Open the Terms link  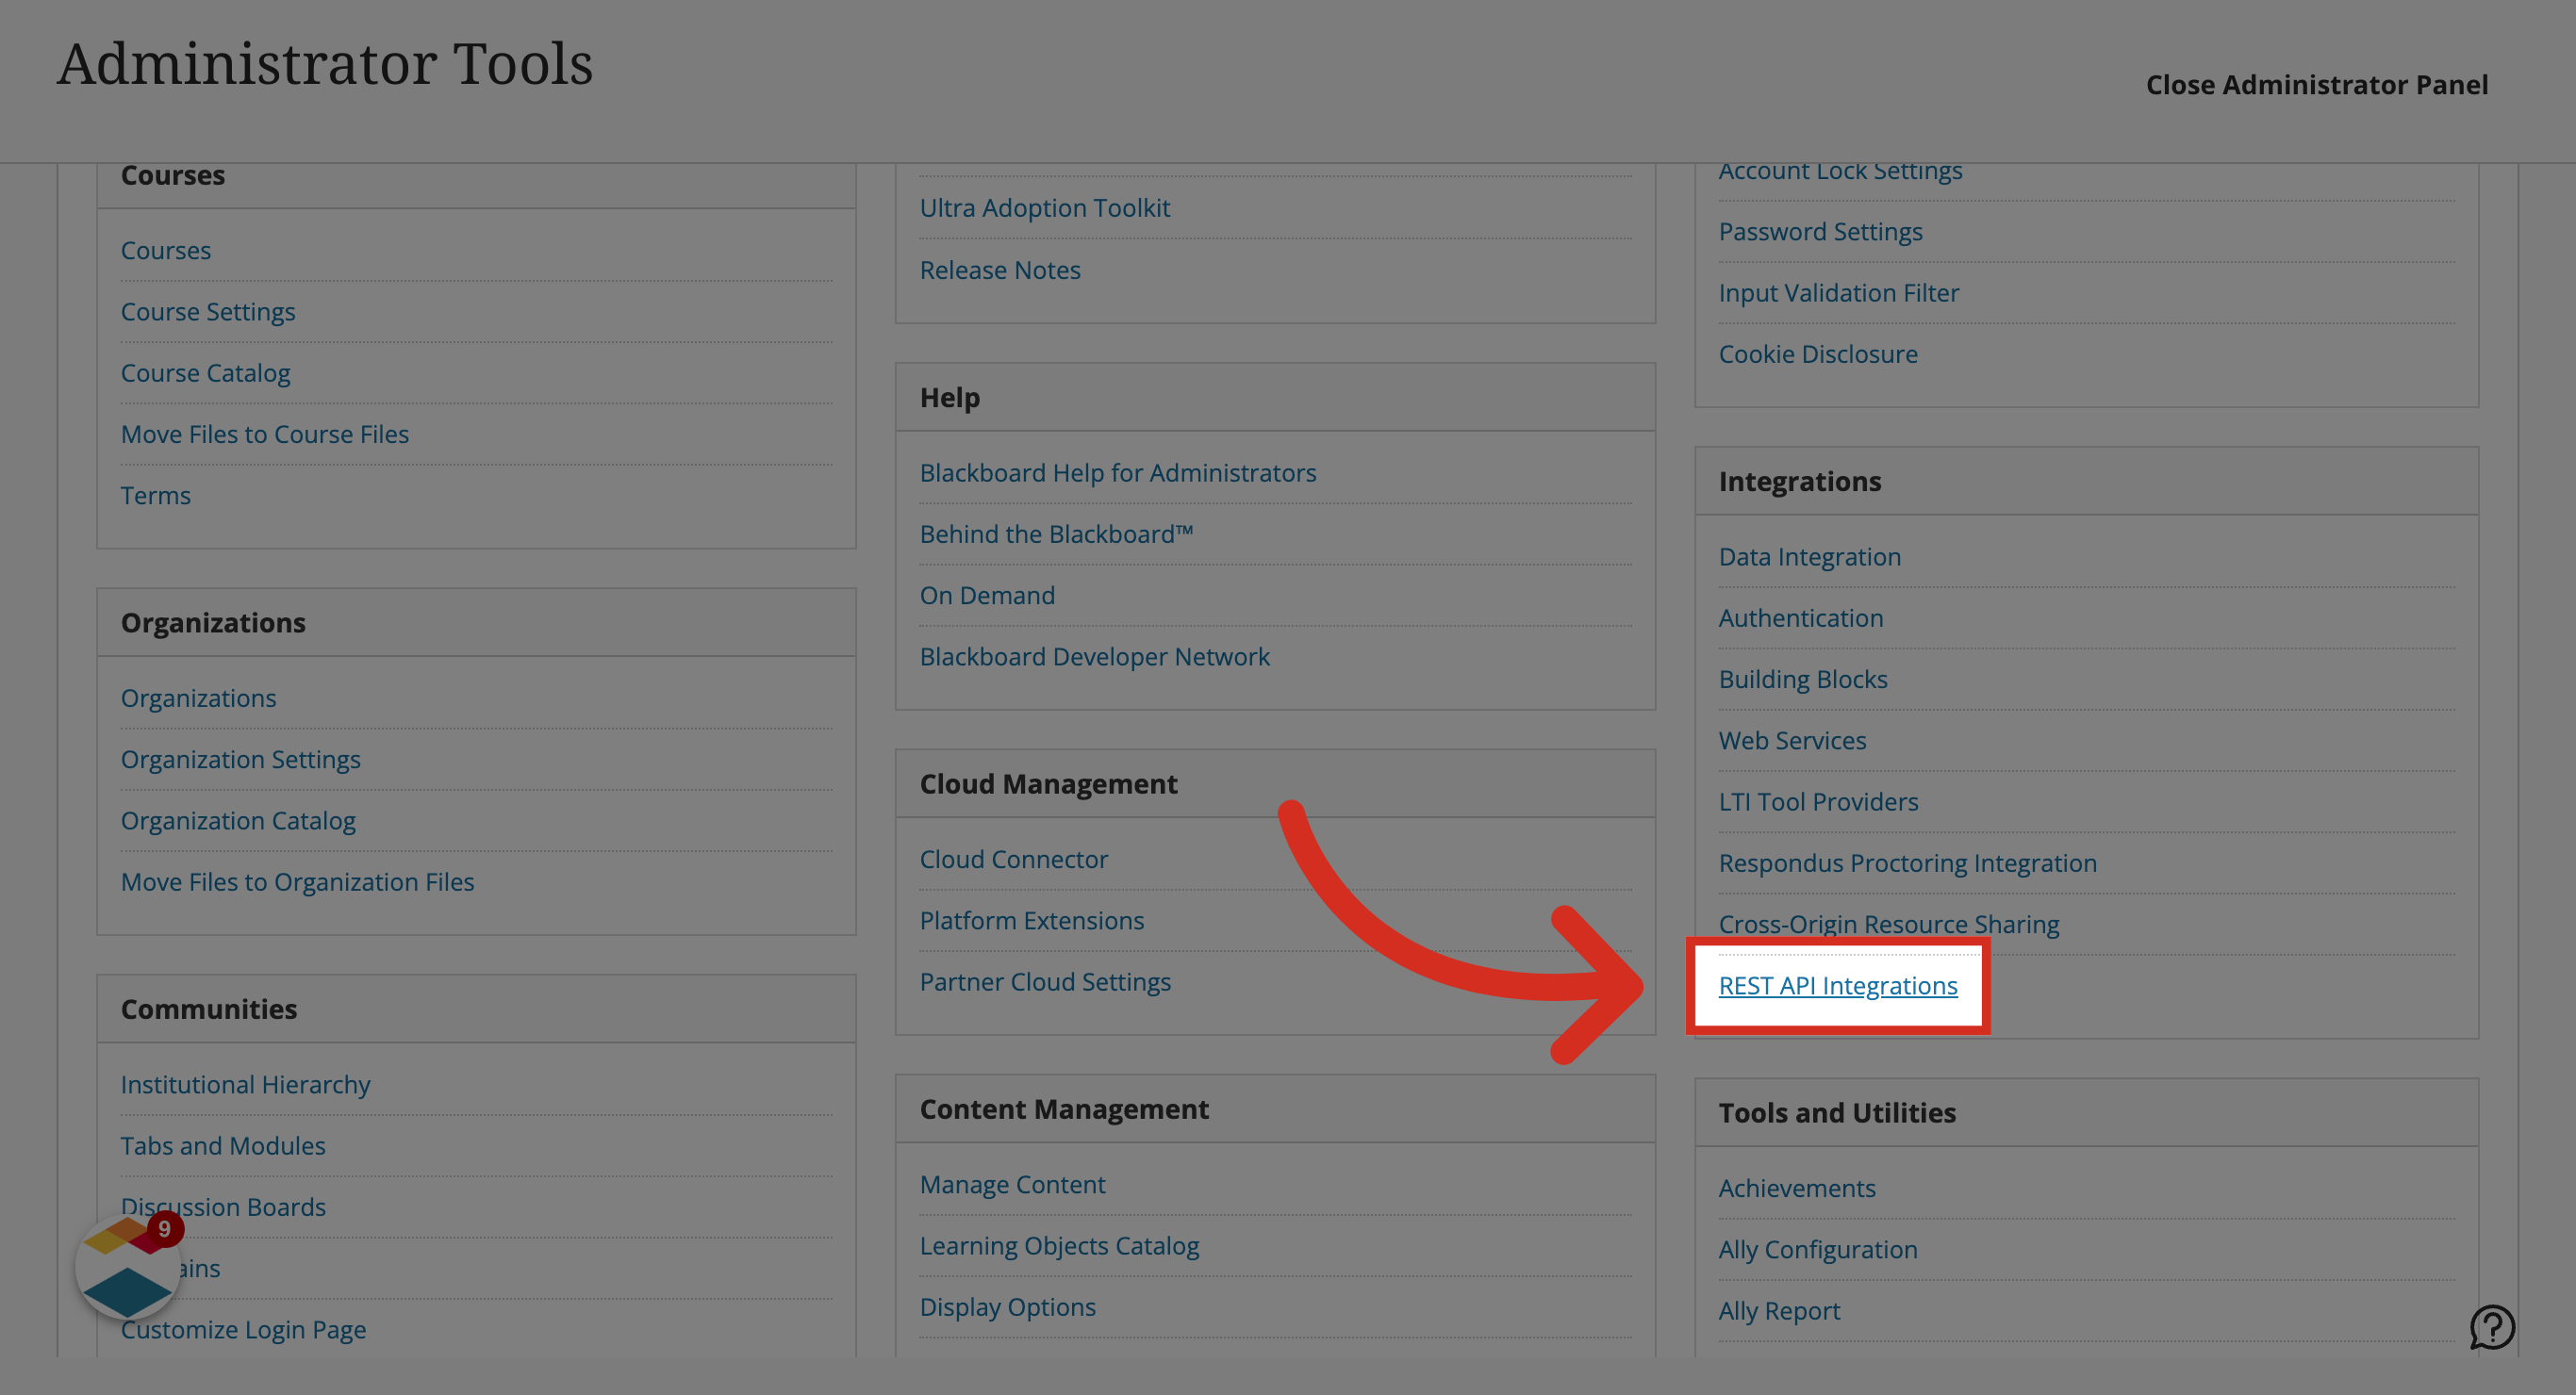point(156,495)
